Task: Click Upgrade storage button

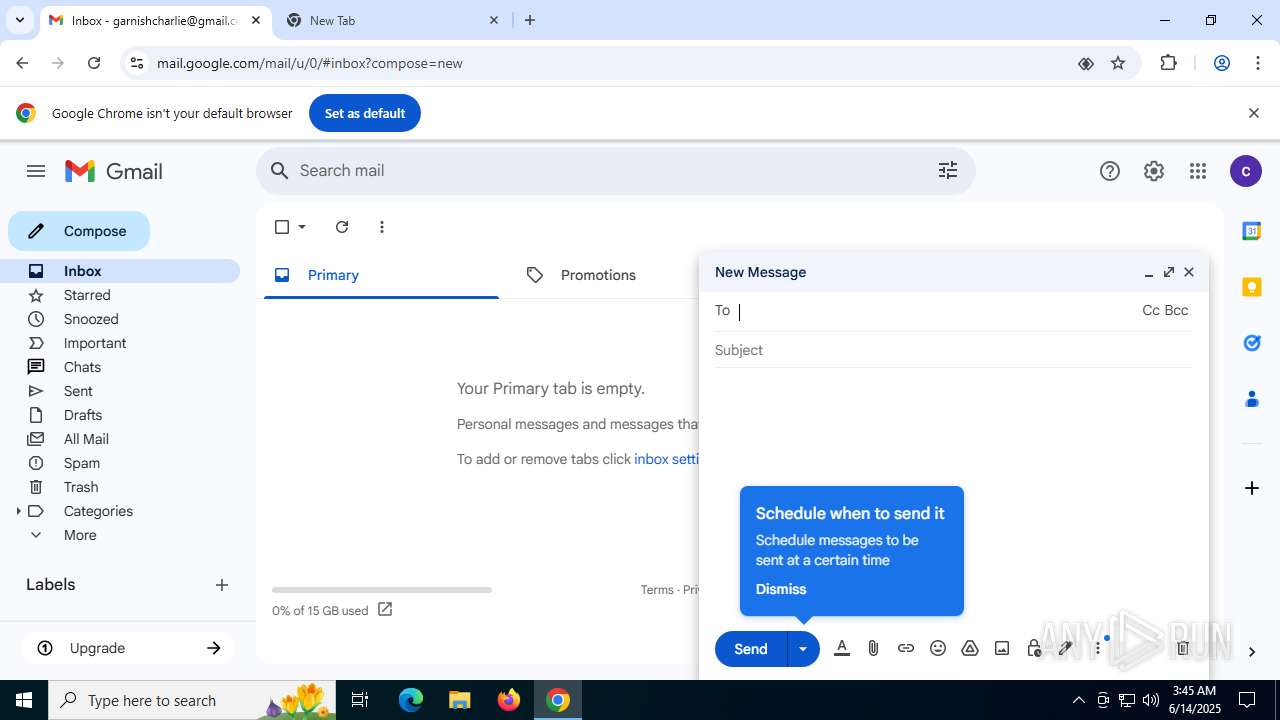Action: click(128, 648)
